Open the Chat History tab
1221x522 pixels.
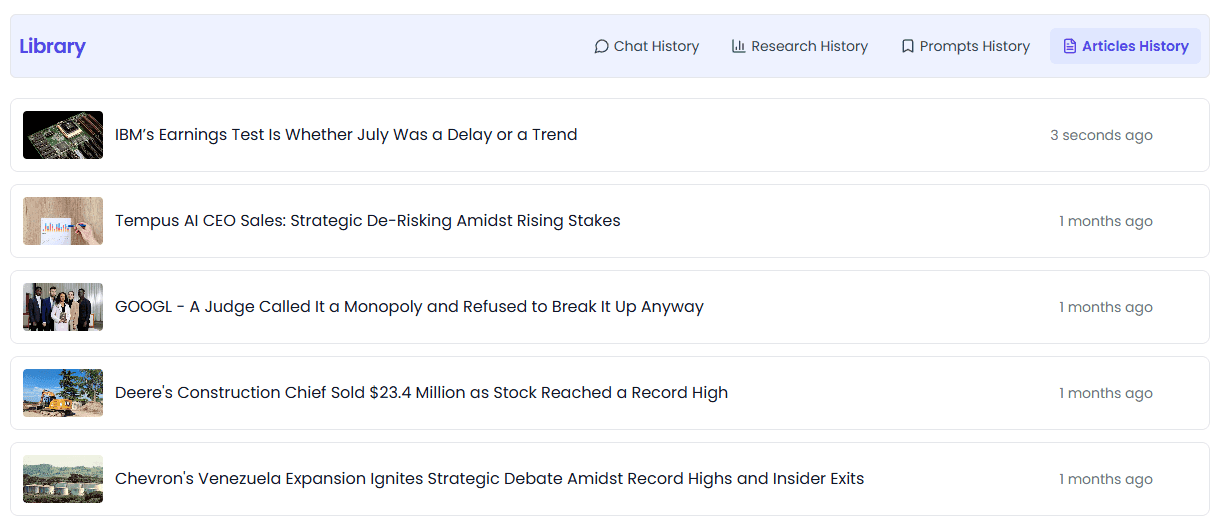646,46
